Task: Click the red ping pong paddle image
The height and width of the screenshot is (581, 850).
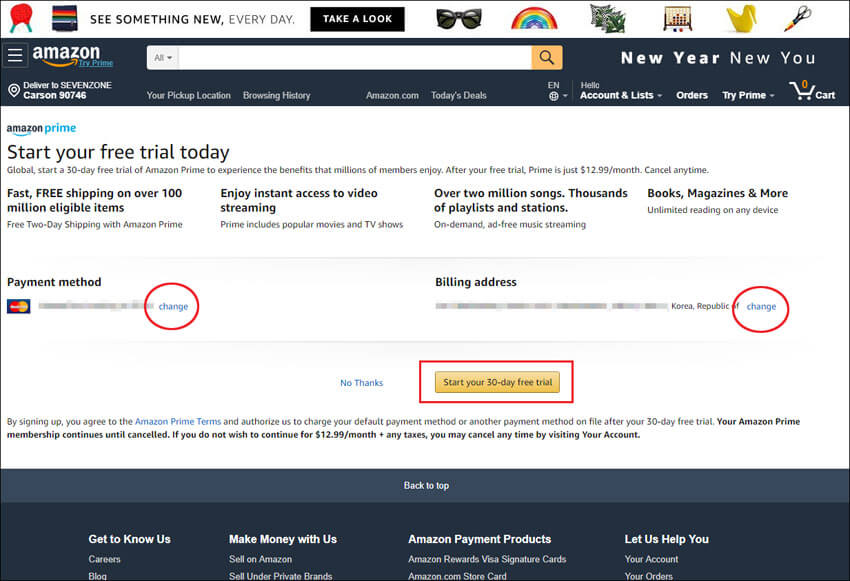Action: point(21,17)
